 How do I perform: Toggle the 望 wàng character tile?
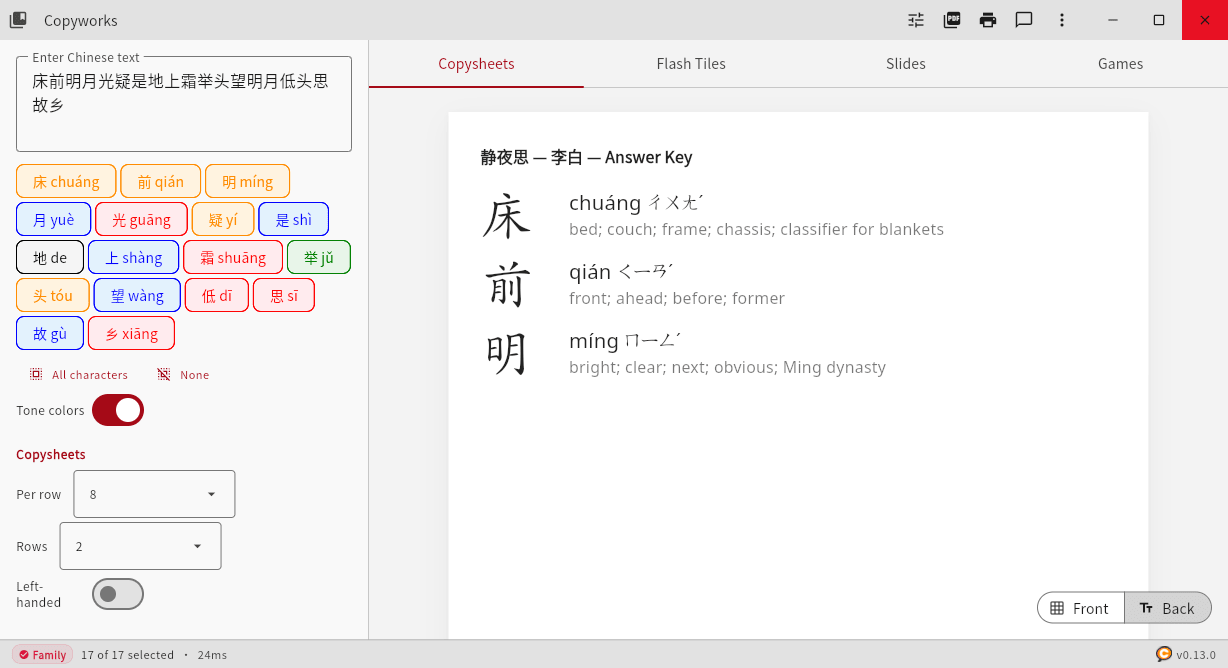(x=137, y=295)
